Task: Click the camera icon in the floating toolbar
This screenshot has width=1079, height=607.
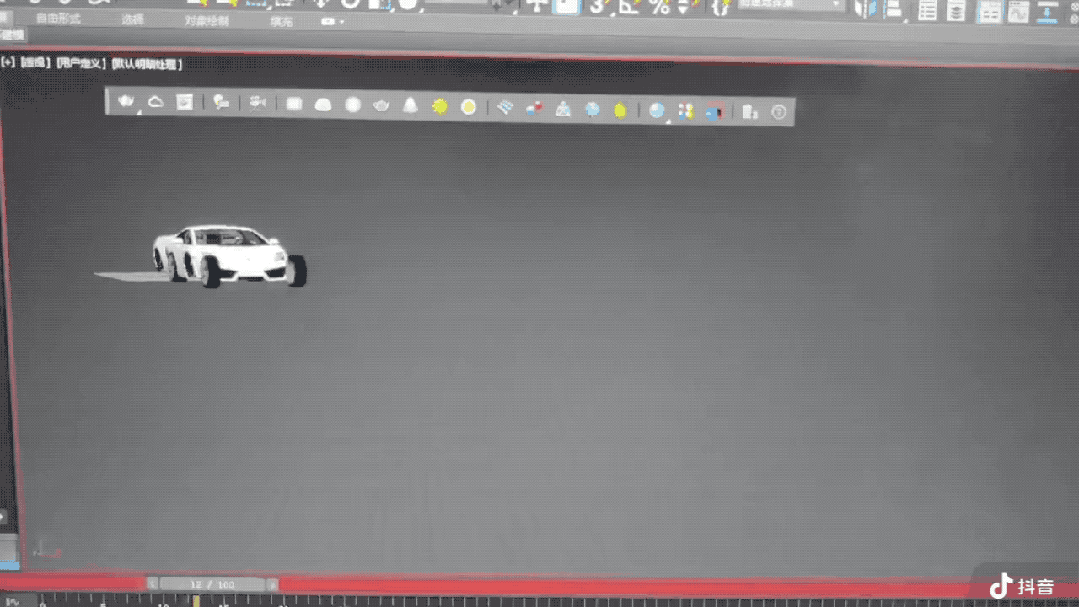Action: 257,104
